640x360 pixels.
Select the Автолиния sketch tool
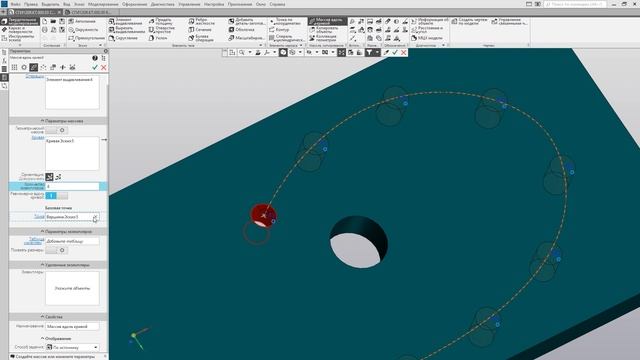82,21
